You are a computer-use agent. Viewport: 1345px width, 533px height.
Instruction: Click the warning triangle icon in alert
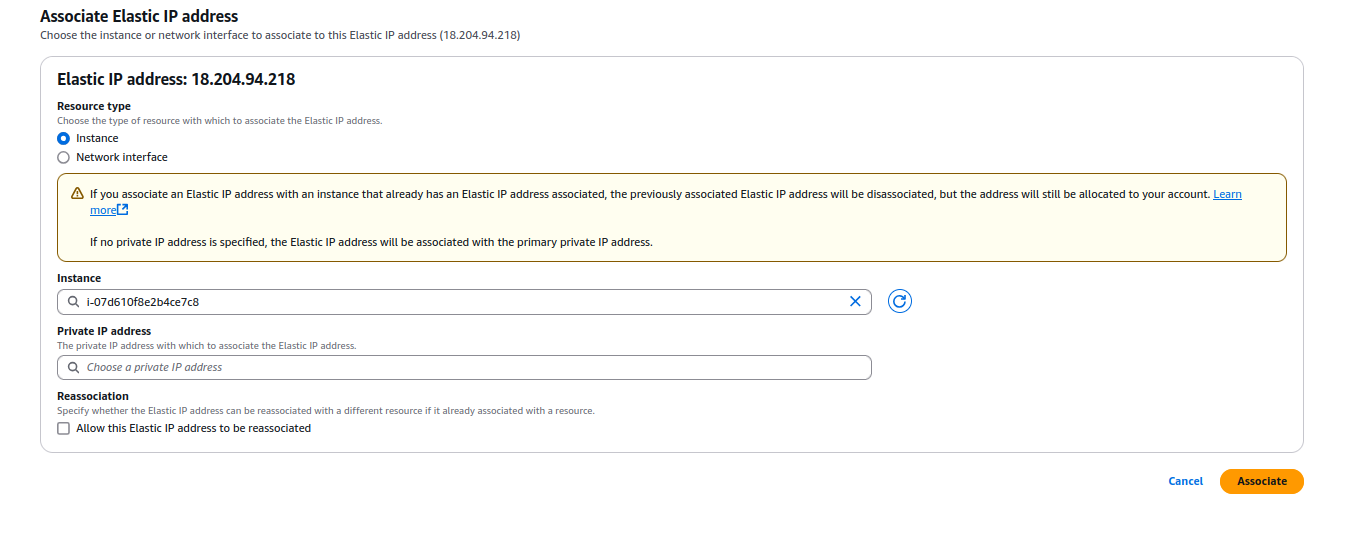(77, 194)
